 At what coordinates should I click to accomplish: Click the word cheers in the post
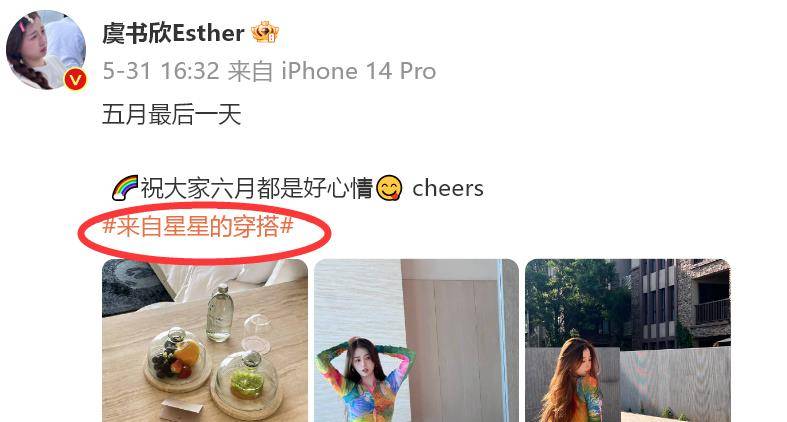pyautogui.click(x=448, y=189)
